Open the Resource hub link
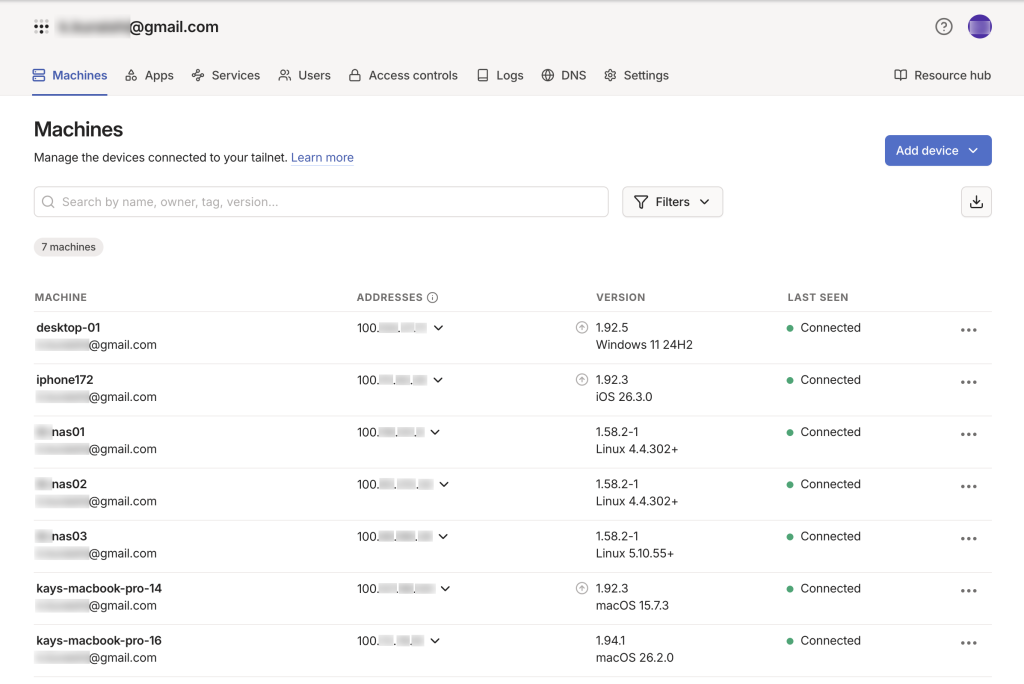 coord(942,76)
